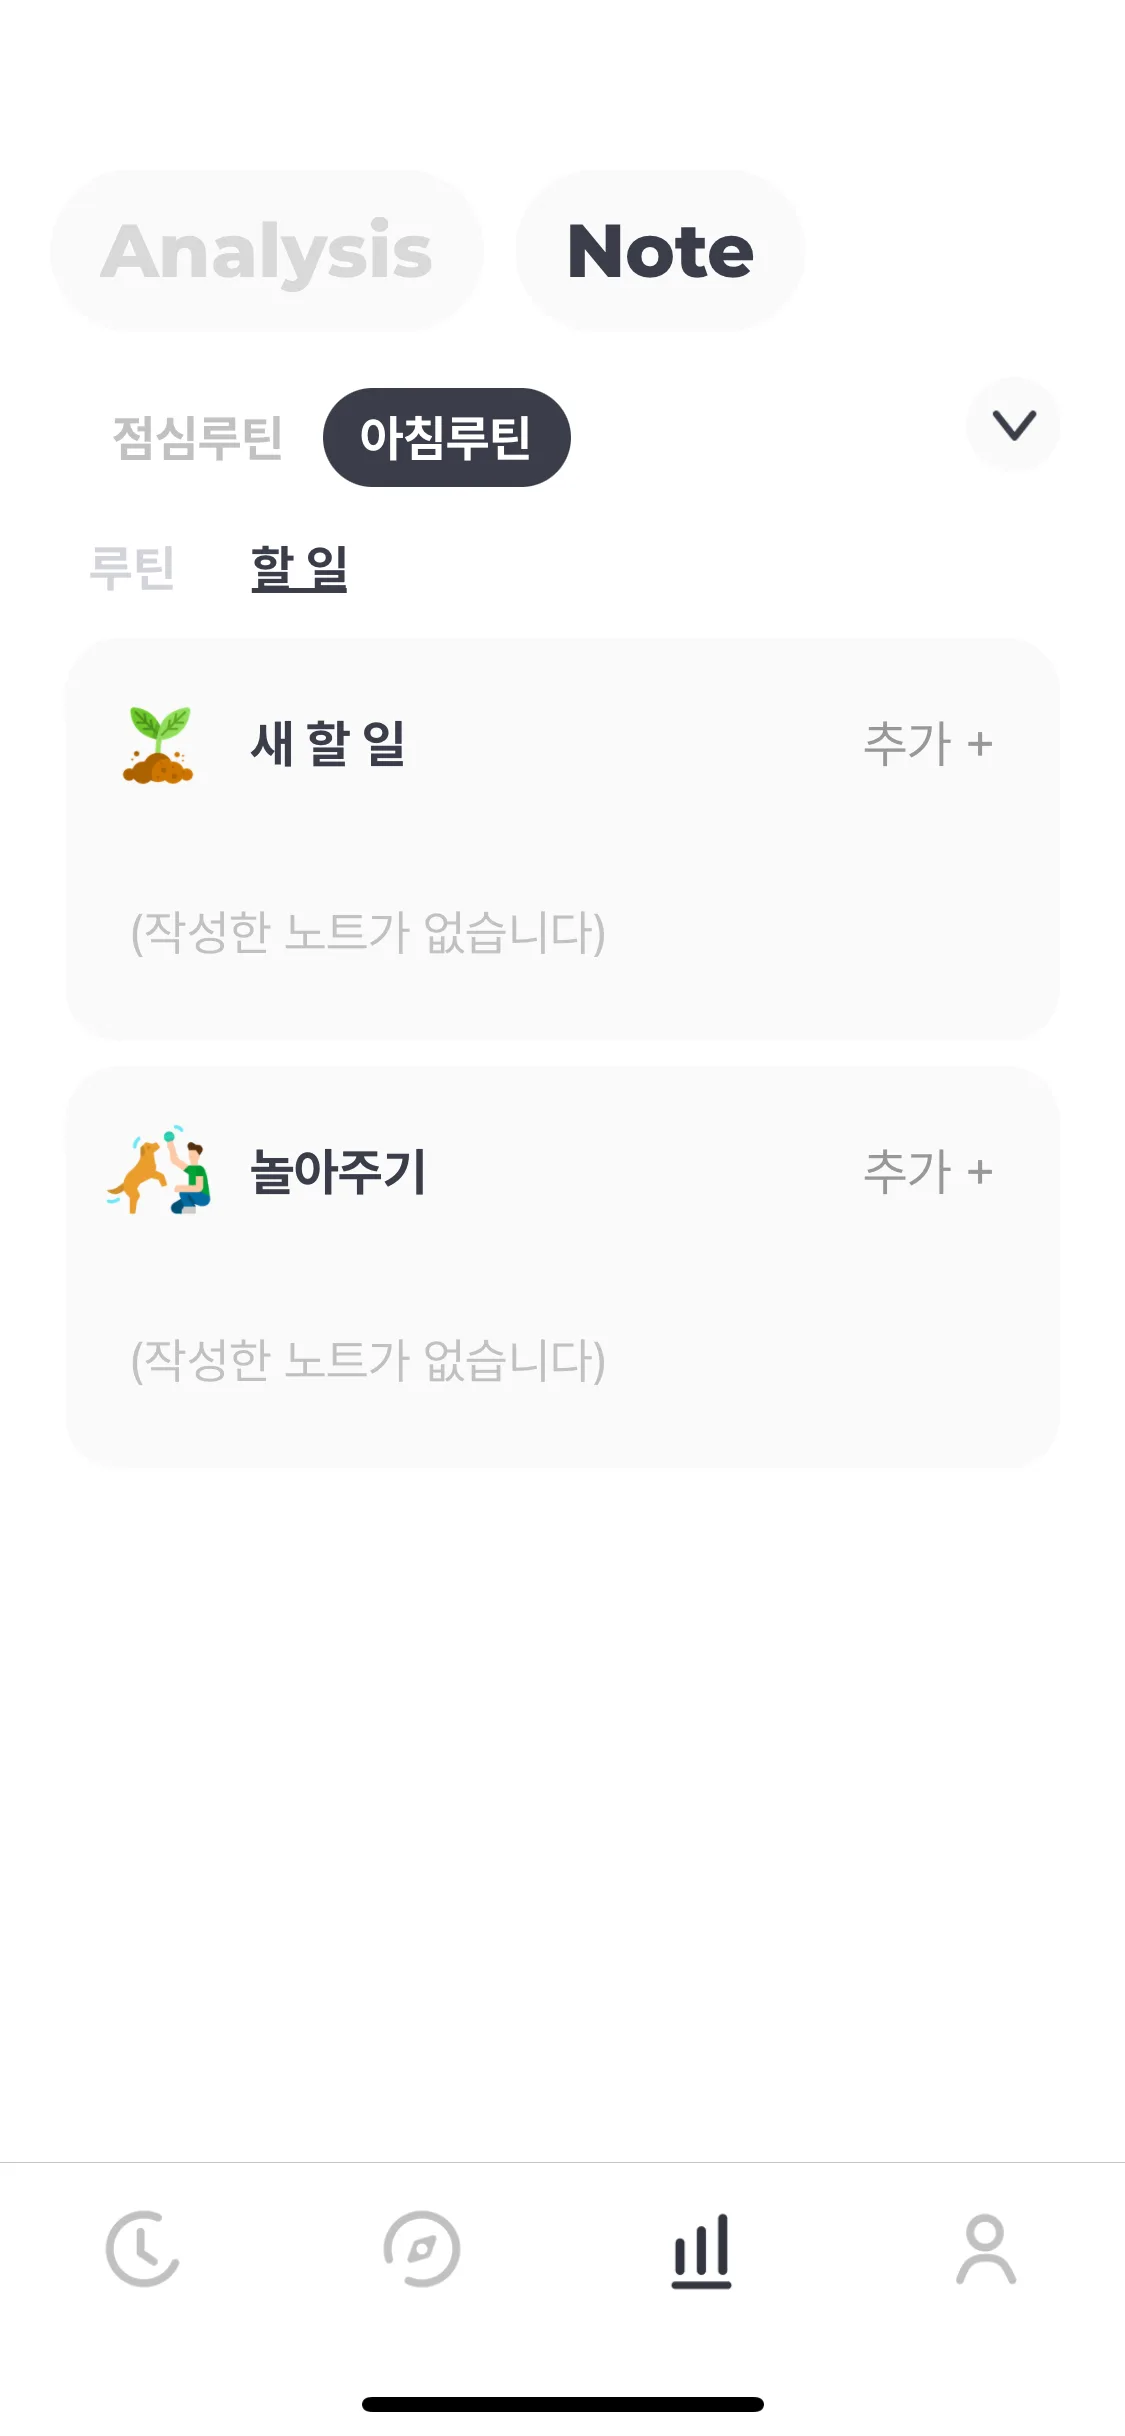1125x2436 pixels.
Task: Open the 새 할 일 card title
Action: [328, 744]
